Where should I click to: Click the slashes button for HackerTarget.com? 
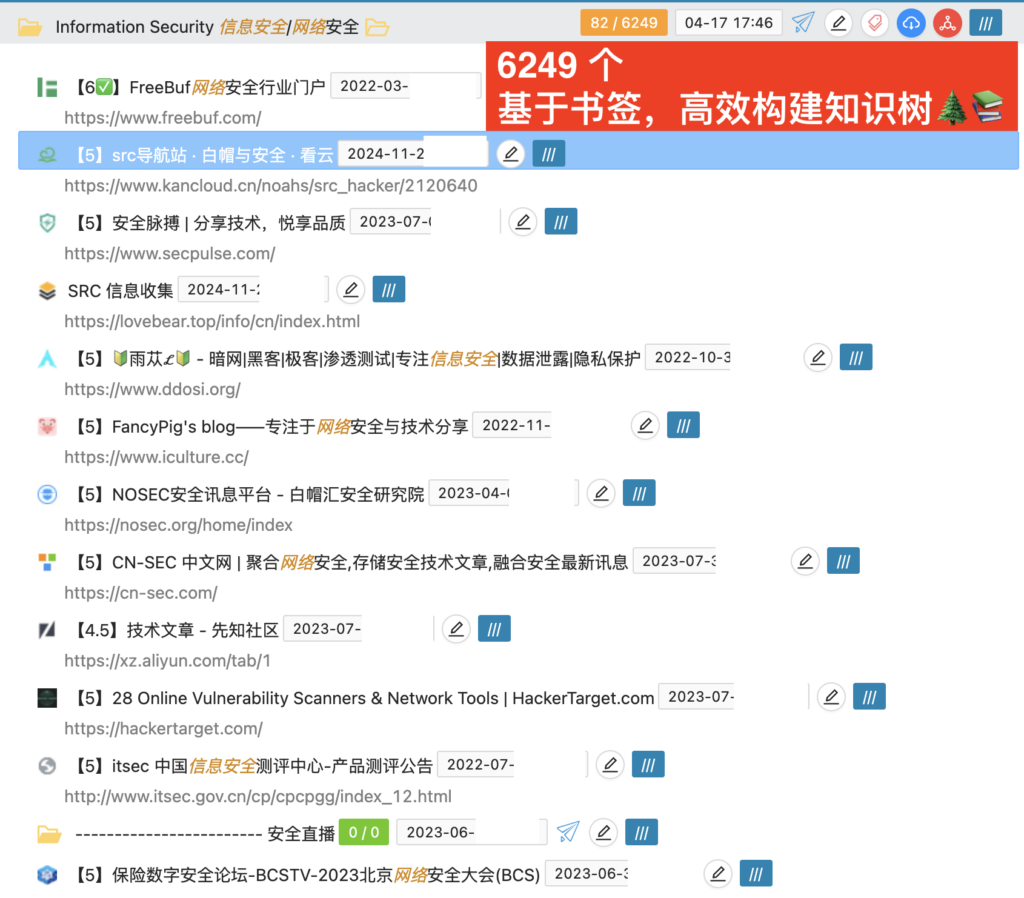(x=870, y=698)
